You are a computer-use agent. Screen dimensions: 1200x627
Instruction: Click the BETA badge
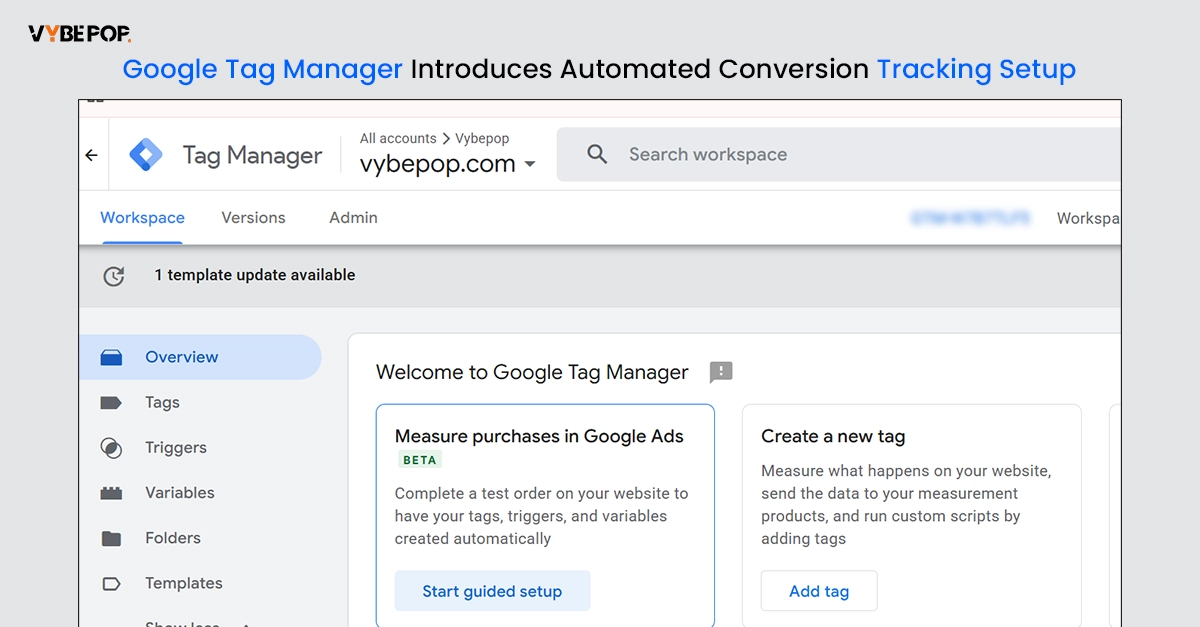(x=420, y=460)
